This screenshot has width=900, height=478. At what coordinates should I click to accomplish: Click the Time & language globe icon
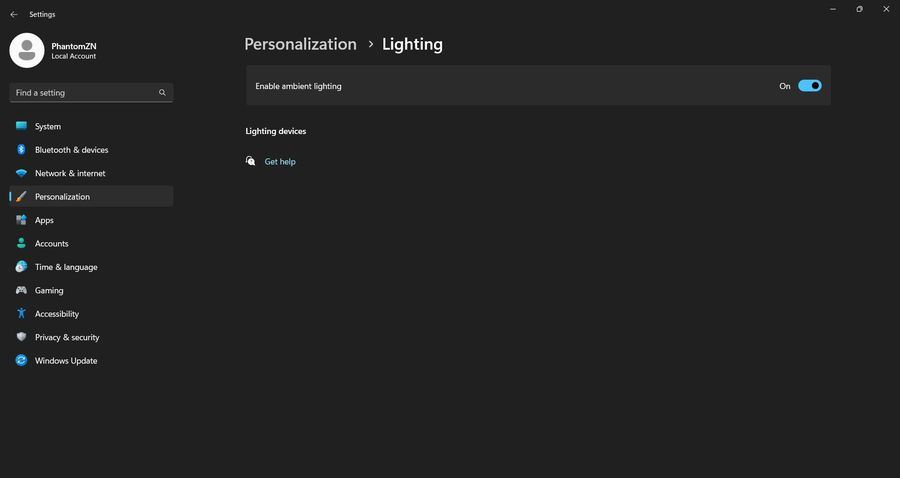(21, 267)
